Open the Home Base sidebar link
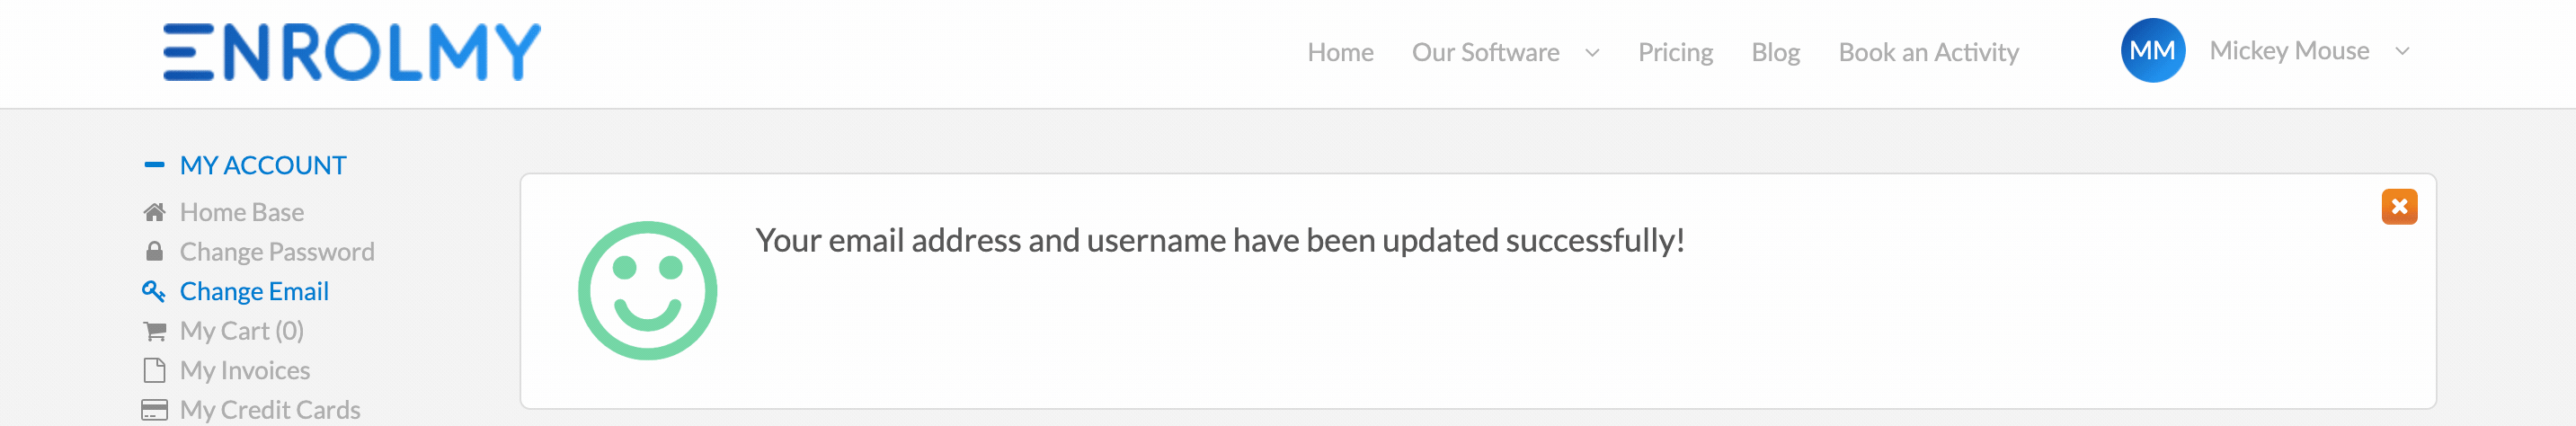The width and height of the screenshot is (2576, 426). click(242, 212)
